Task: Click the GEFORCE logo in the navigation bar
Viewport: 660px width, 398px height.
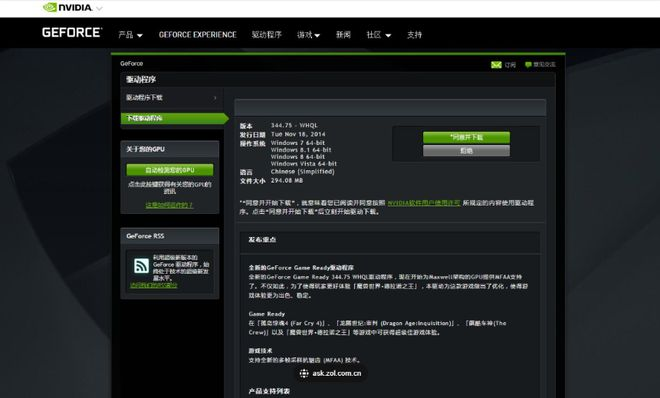Action: pyautogui.click(x=72, y=33)
